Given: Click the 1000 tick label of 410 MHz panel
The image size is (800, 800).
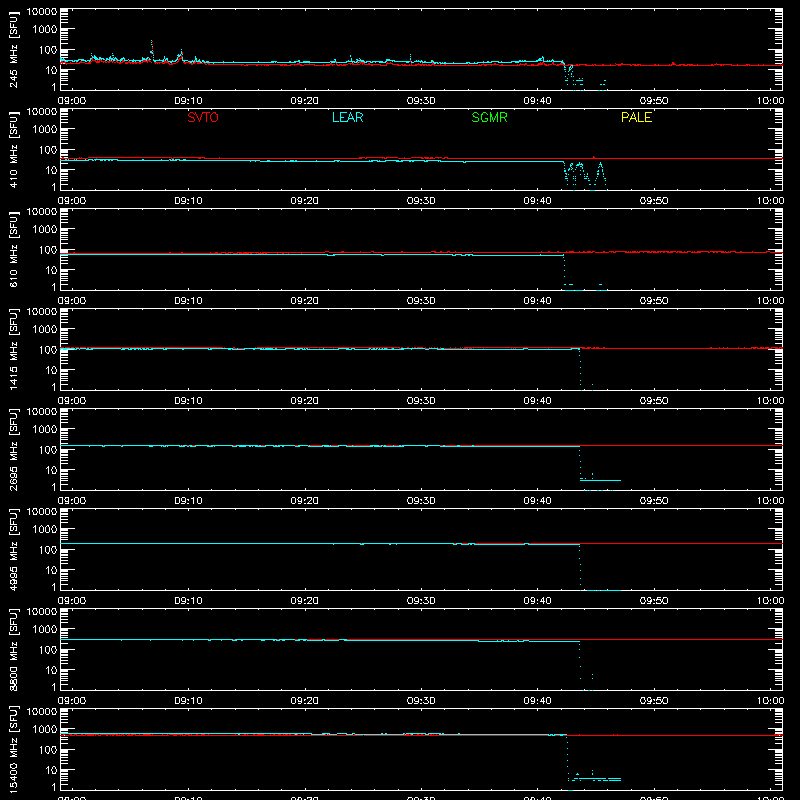Looking at the screenshot, I should 45,130.
